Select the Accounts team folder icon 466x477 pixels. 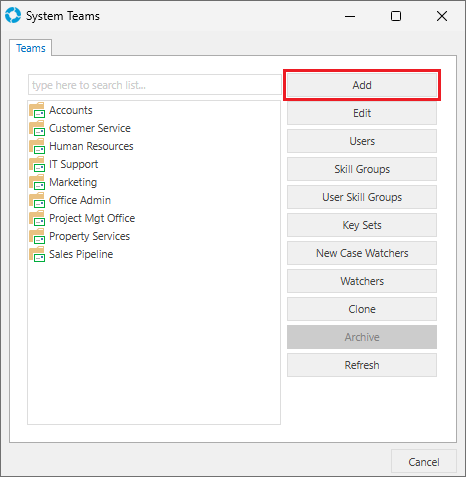37,110
